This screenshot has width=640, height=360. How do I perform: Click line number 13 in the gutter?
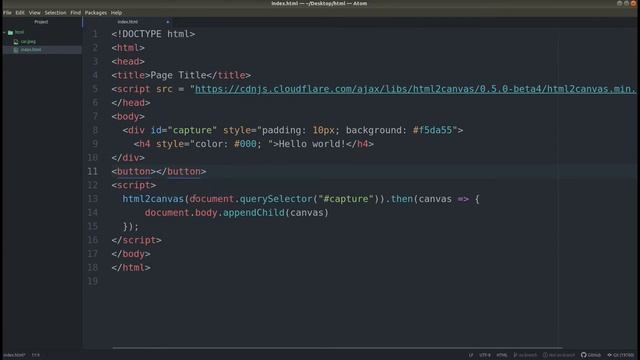coord(93,199)
